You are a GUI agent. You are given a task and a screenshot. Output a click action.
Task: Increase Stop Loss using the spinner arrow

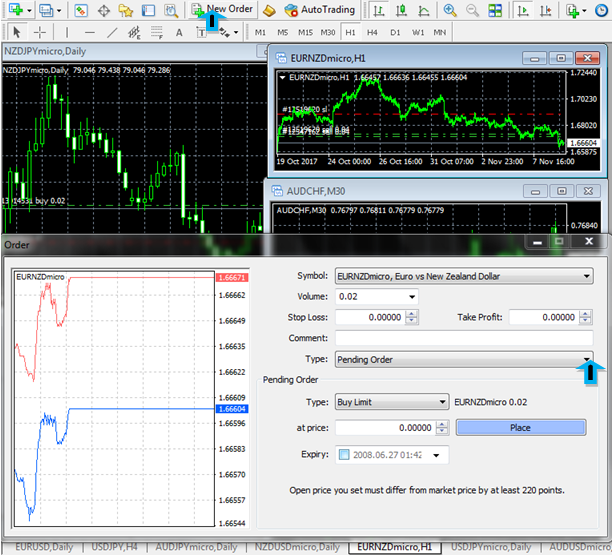tap(410, 314)
